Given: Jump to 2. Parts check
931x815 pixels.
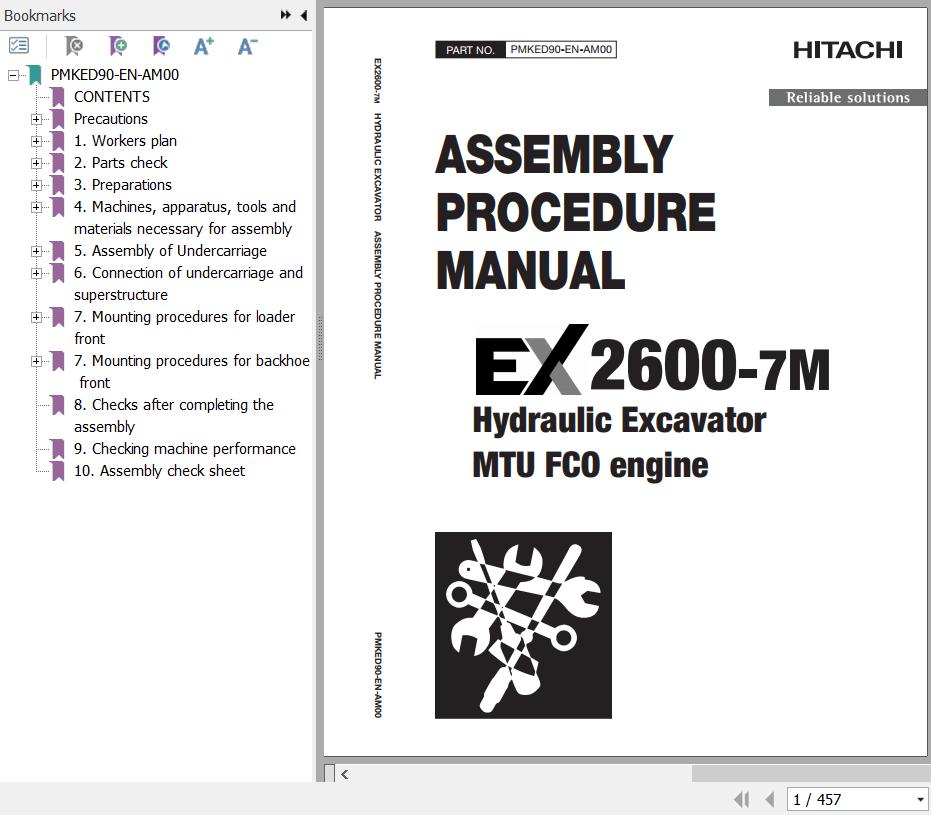Looking at the screenshot, I should click(x=121, y=163).
